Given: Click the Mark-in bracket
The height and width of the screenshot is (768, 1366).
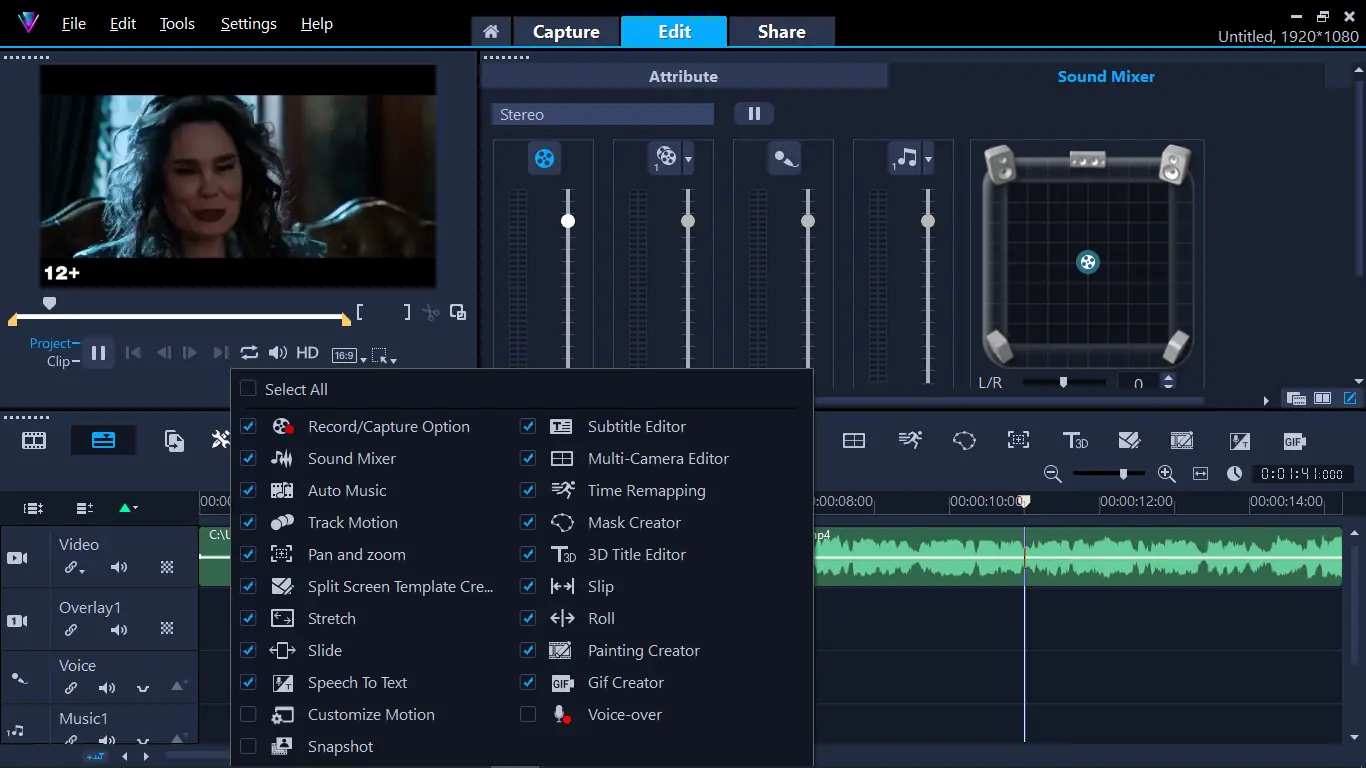Looking at the screenshot, I should (361, 312).
